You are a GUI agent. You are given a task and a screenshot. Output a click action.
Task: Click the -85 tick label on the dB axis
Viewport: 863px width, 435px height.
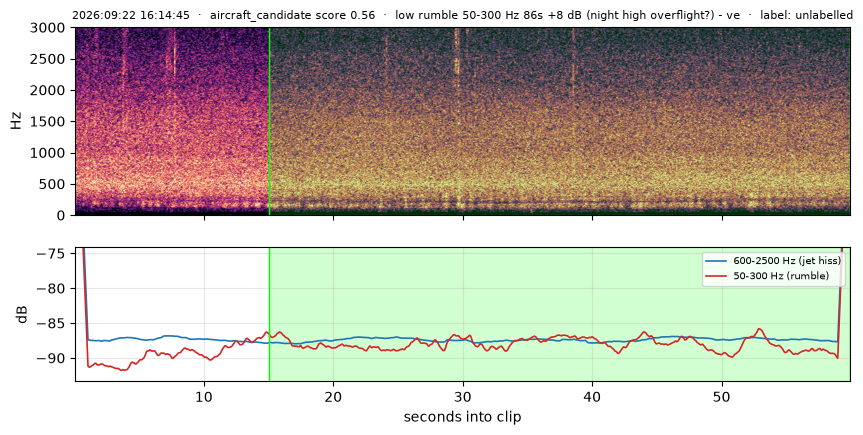point(51,324)
